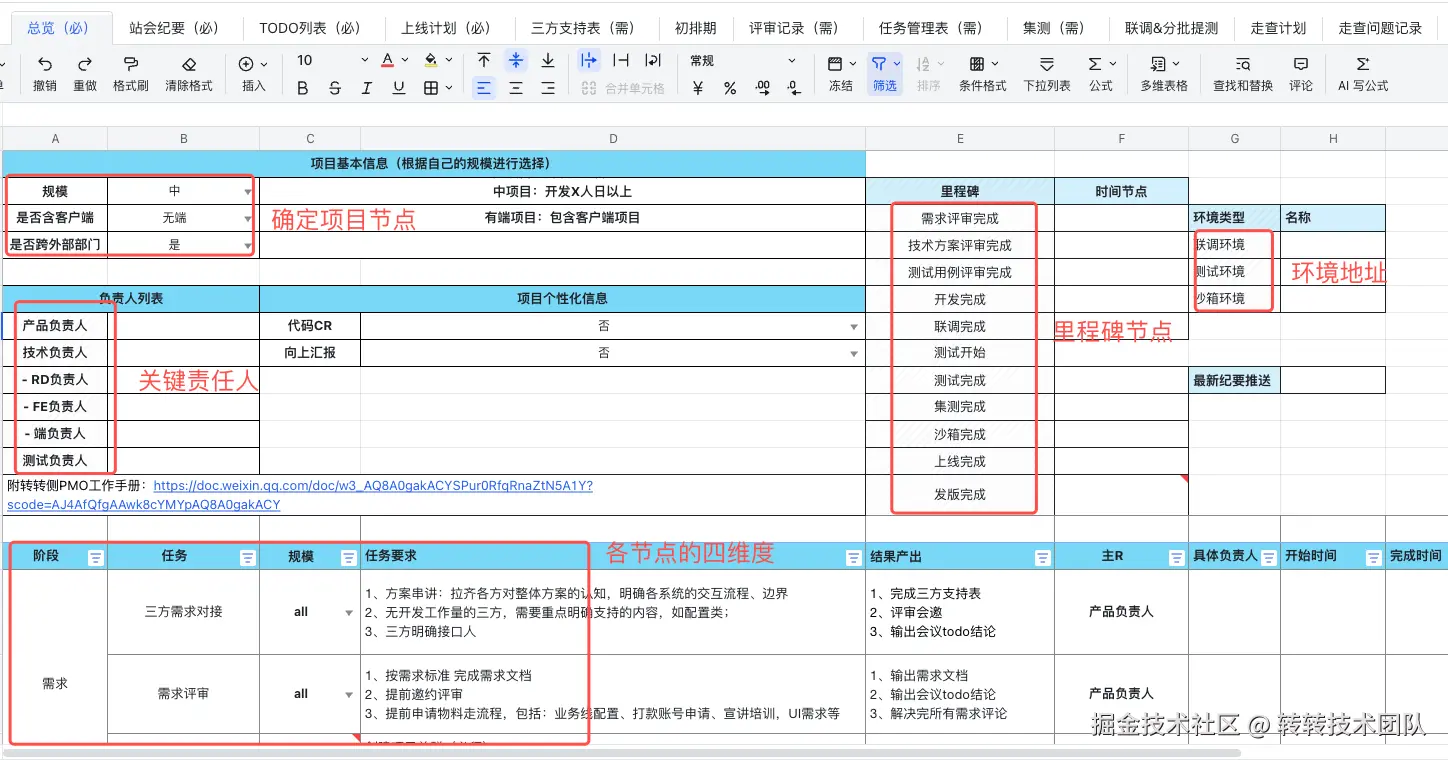Open the all dropdown in 三方需求对接 row
The height and width of the screenshot is (760, 1448).
(349, 612)
